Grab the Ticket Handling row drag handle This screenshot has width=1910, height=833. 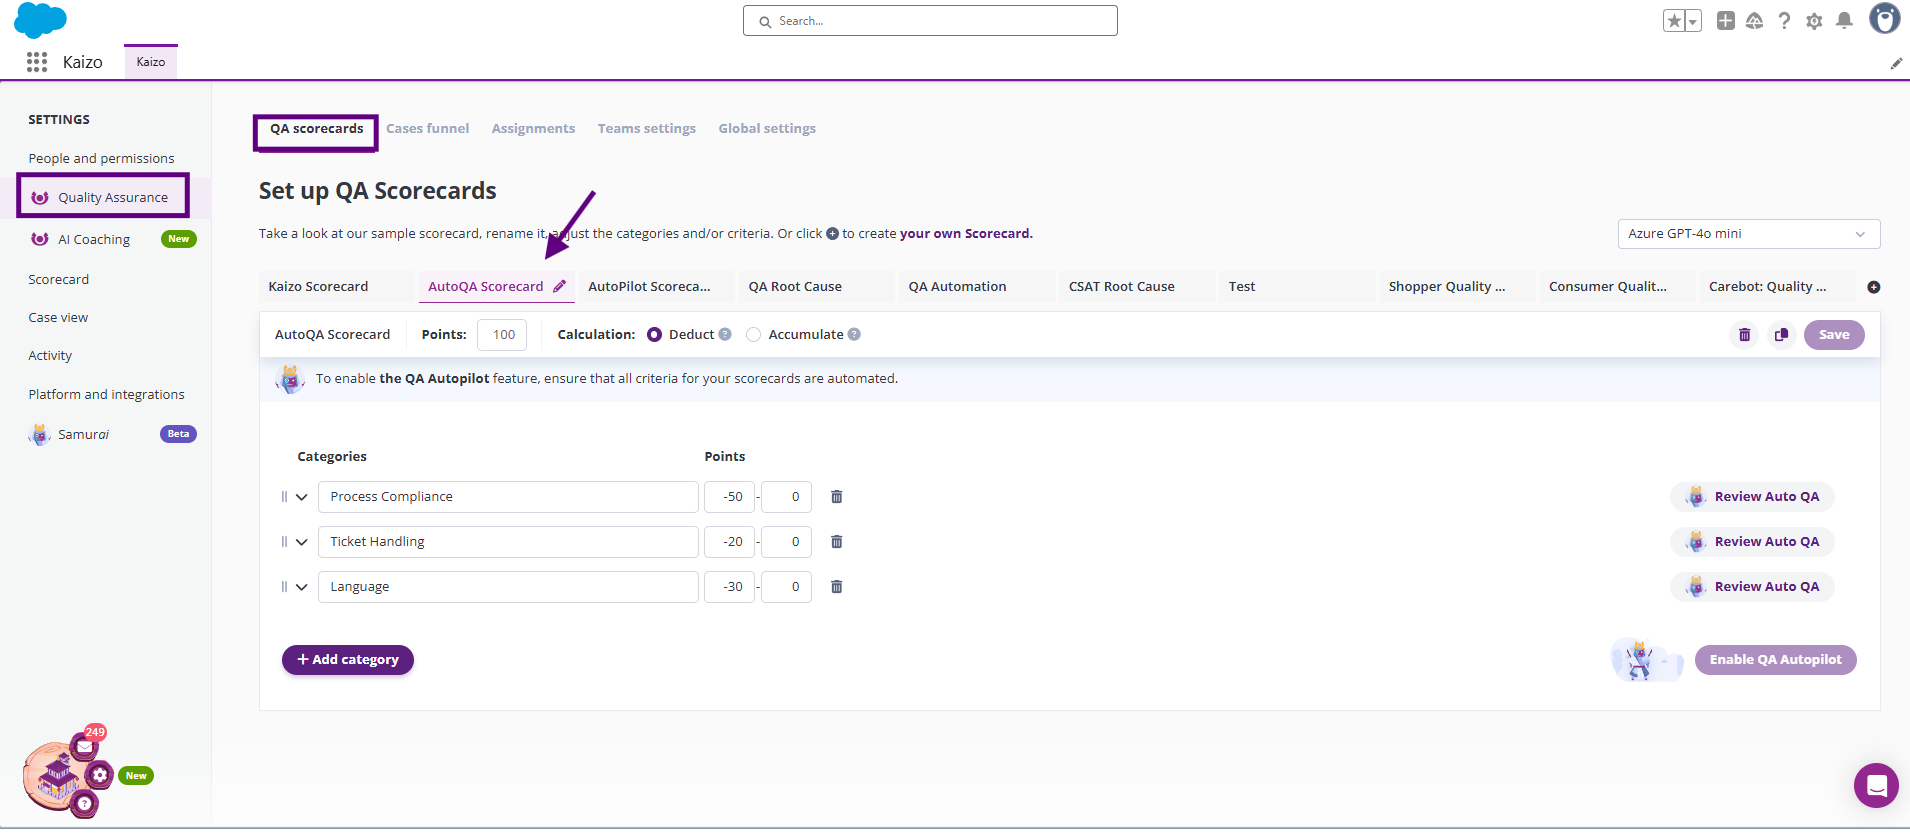pos(284,542)
